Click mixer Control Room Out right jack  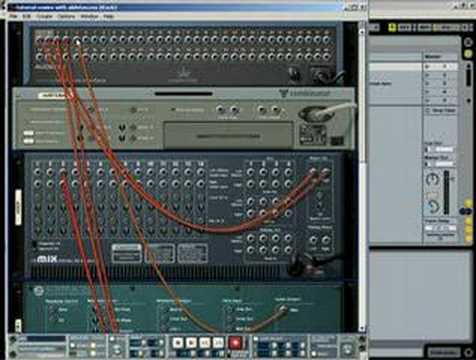coord(326,239)
